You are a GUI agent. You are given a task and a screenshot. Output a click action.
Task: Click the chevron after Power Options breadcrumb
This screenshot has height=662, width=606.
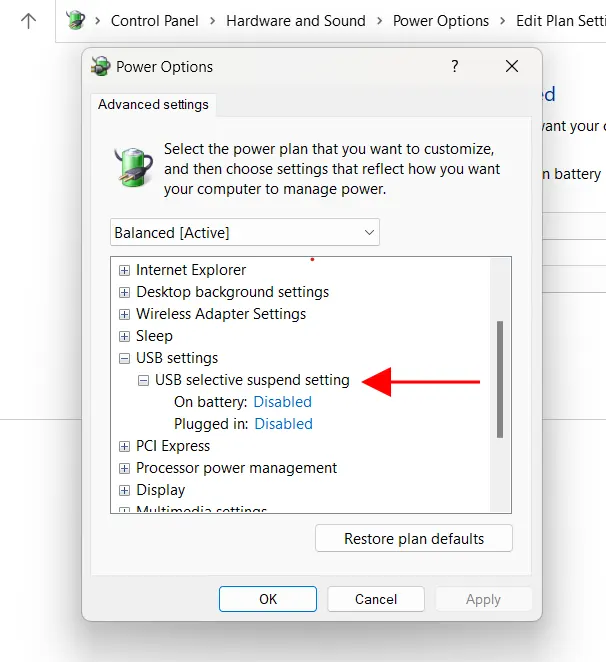[503, 21]
